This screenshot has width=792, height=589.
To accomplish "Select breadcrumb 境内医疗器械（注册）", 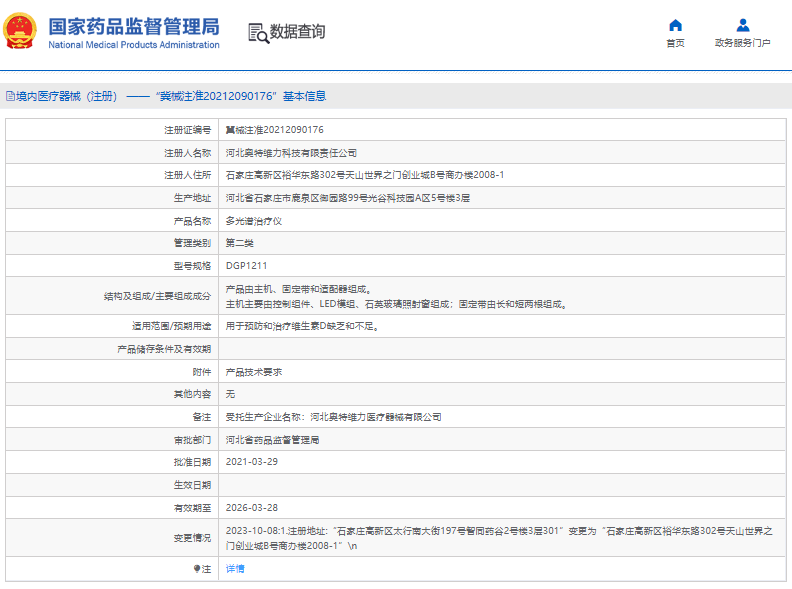I will click(x=66, y=96).
